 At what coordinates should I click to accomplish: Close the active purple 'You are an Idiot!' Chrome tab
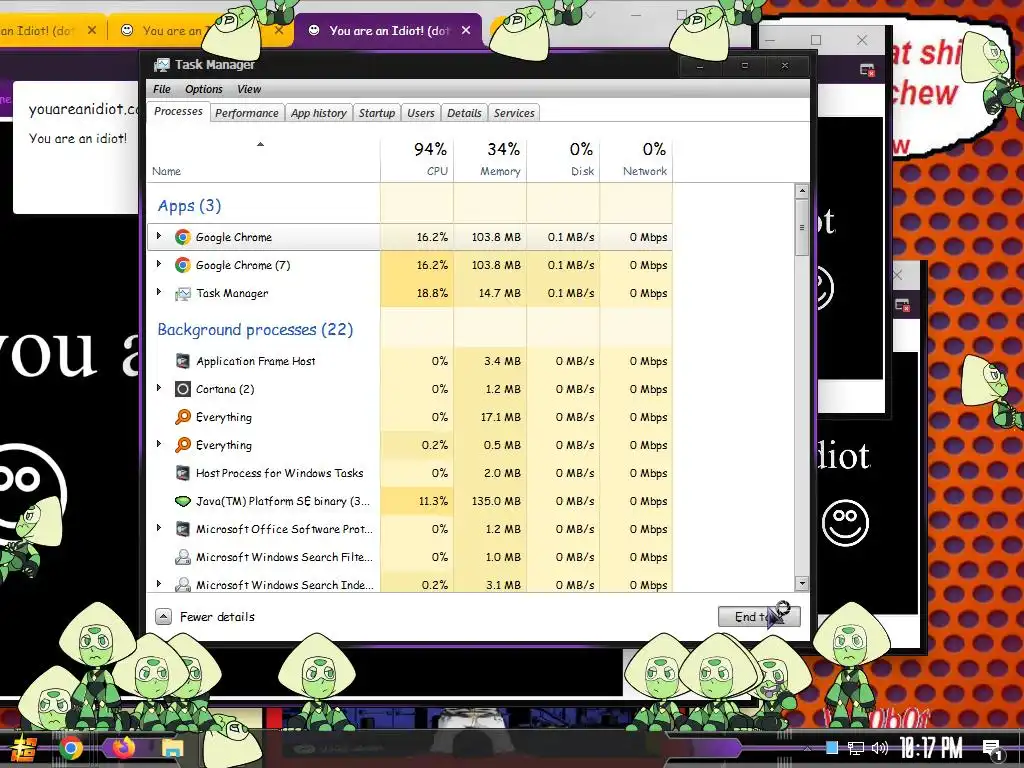click(466, 30)
